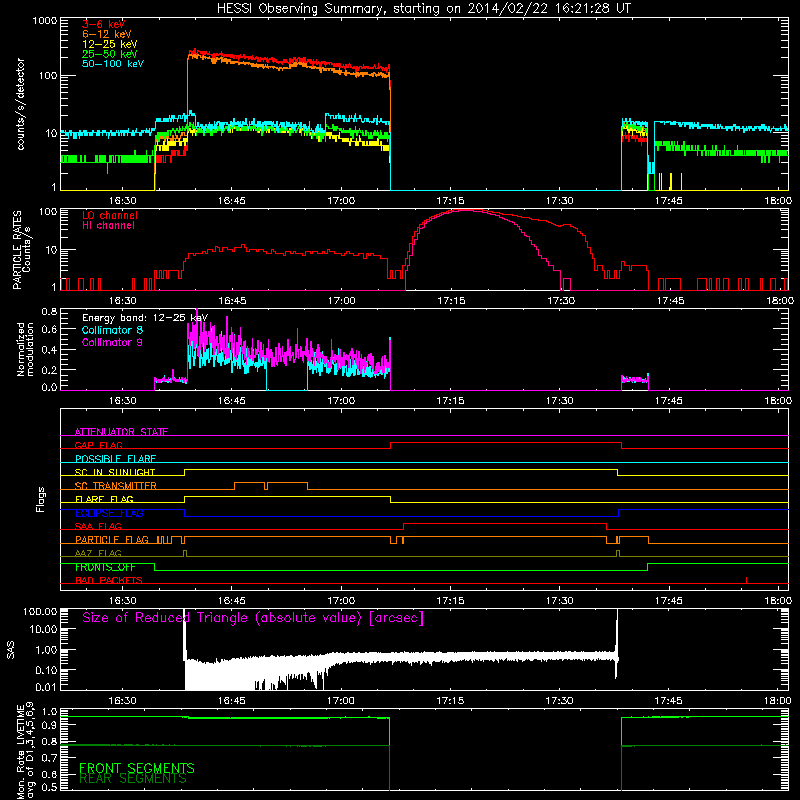Click the PARTICLE_FLAG label
The image size is (800, 800).
[112, 539]
